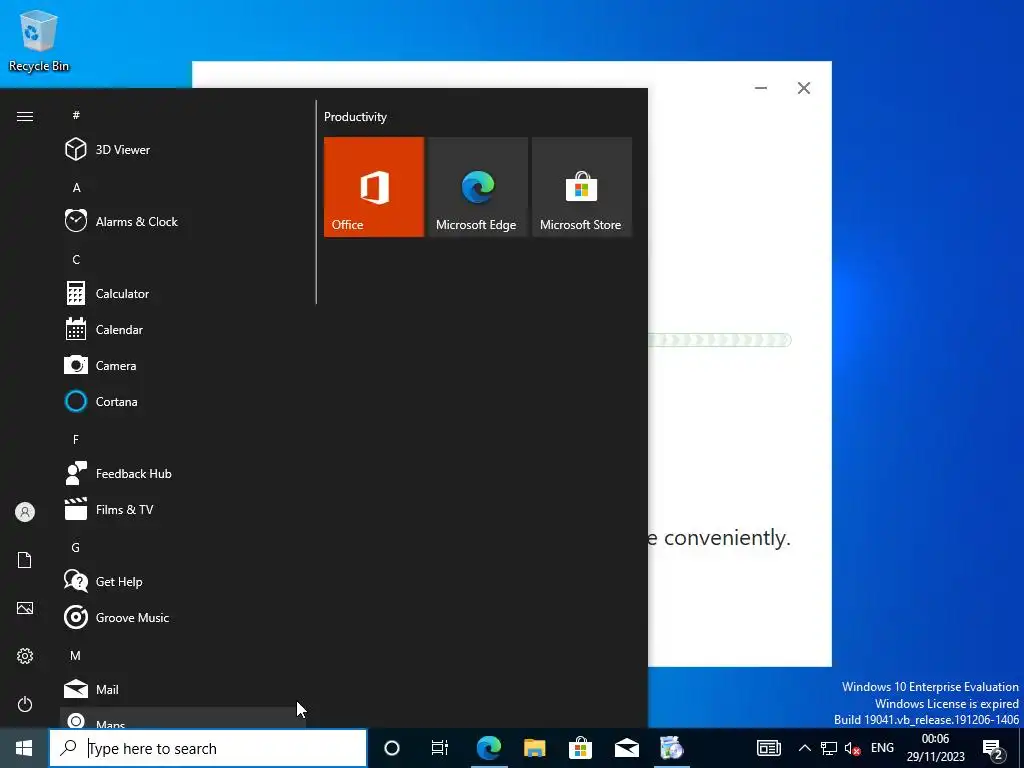This screenshot has height=768, width=1024.
Task: Click the G letter group header
Action: pos(76,547)
